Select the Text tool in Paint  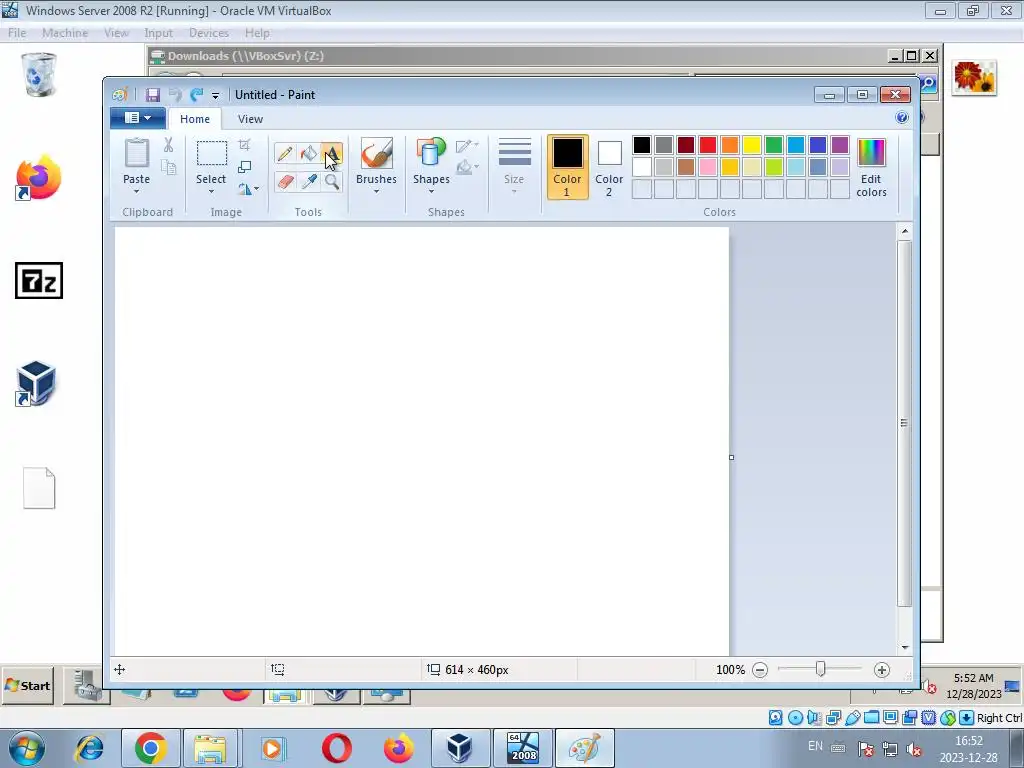tap(332, 153)
